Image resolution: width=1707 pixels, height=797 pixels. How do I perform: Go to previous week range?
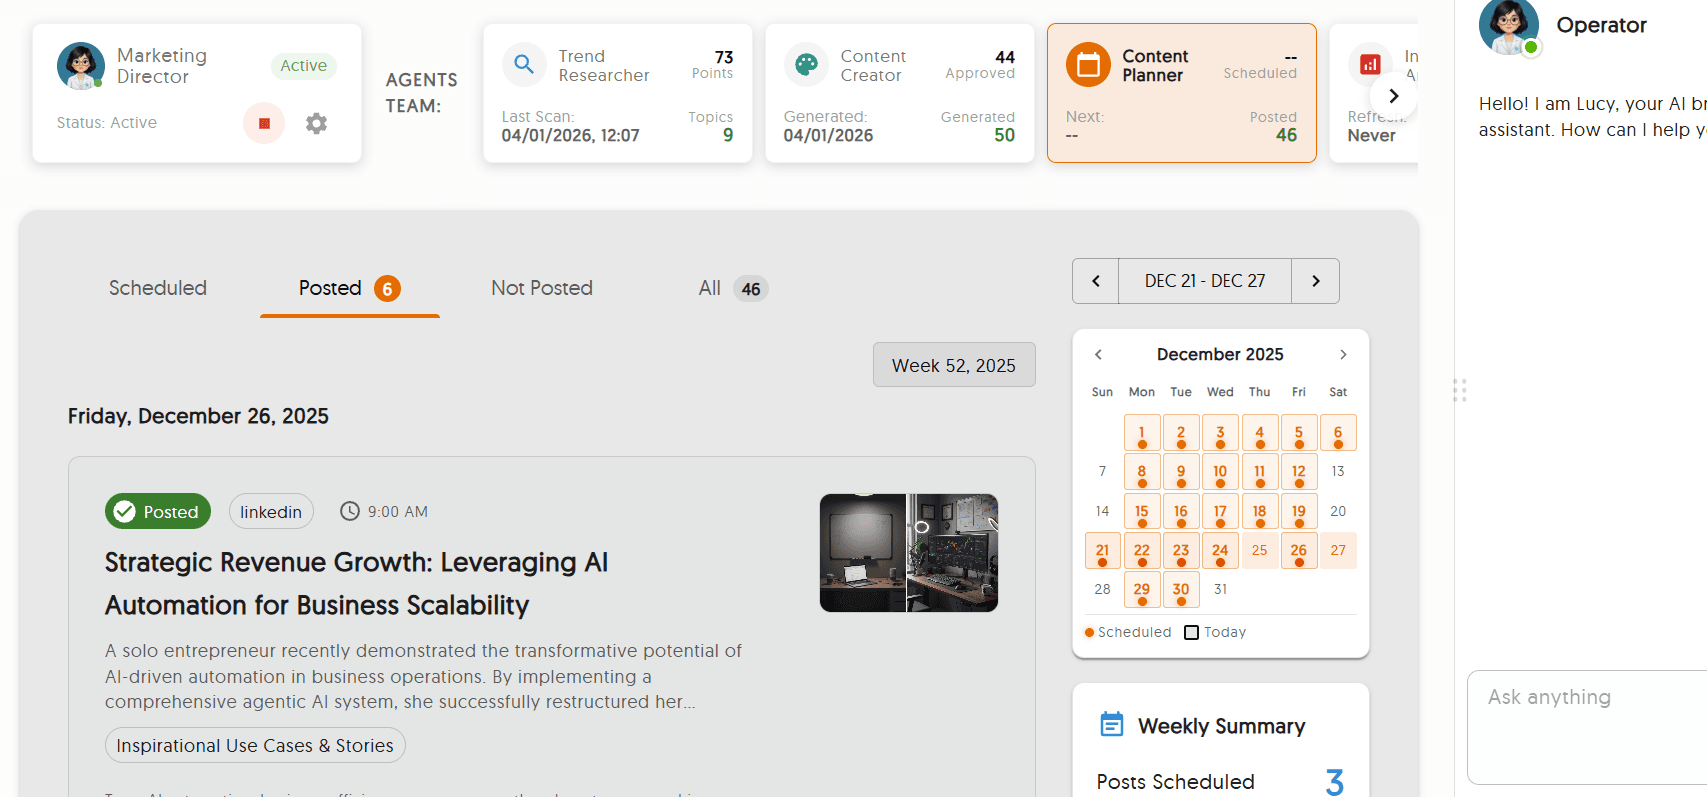tap(1096, 281)
